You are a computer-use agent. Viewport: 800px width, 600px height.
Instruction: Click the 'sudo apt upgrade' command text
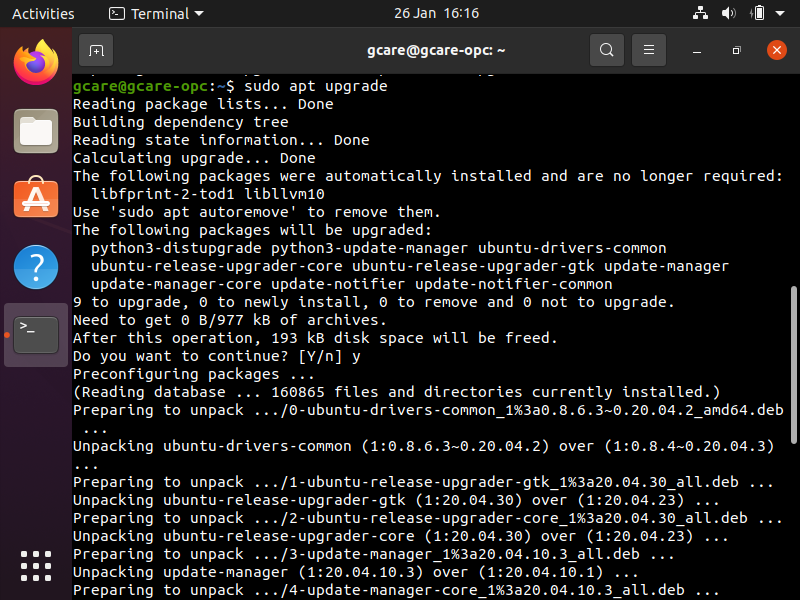[x=316, y=86]
